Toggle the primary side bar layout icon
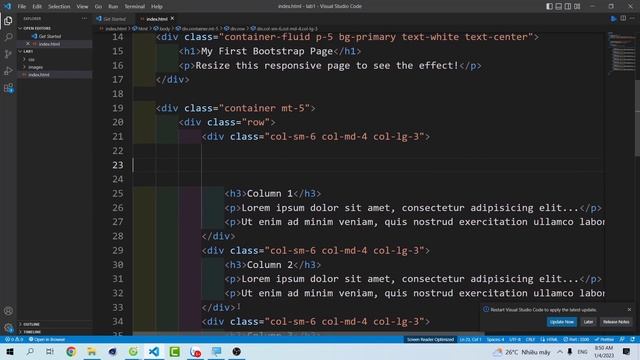 tap(549, 6)
